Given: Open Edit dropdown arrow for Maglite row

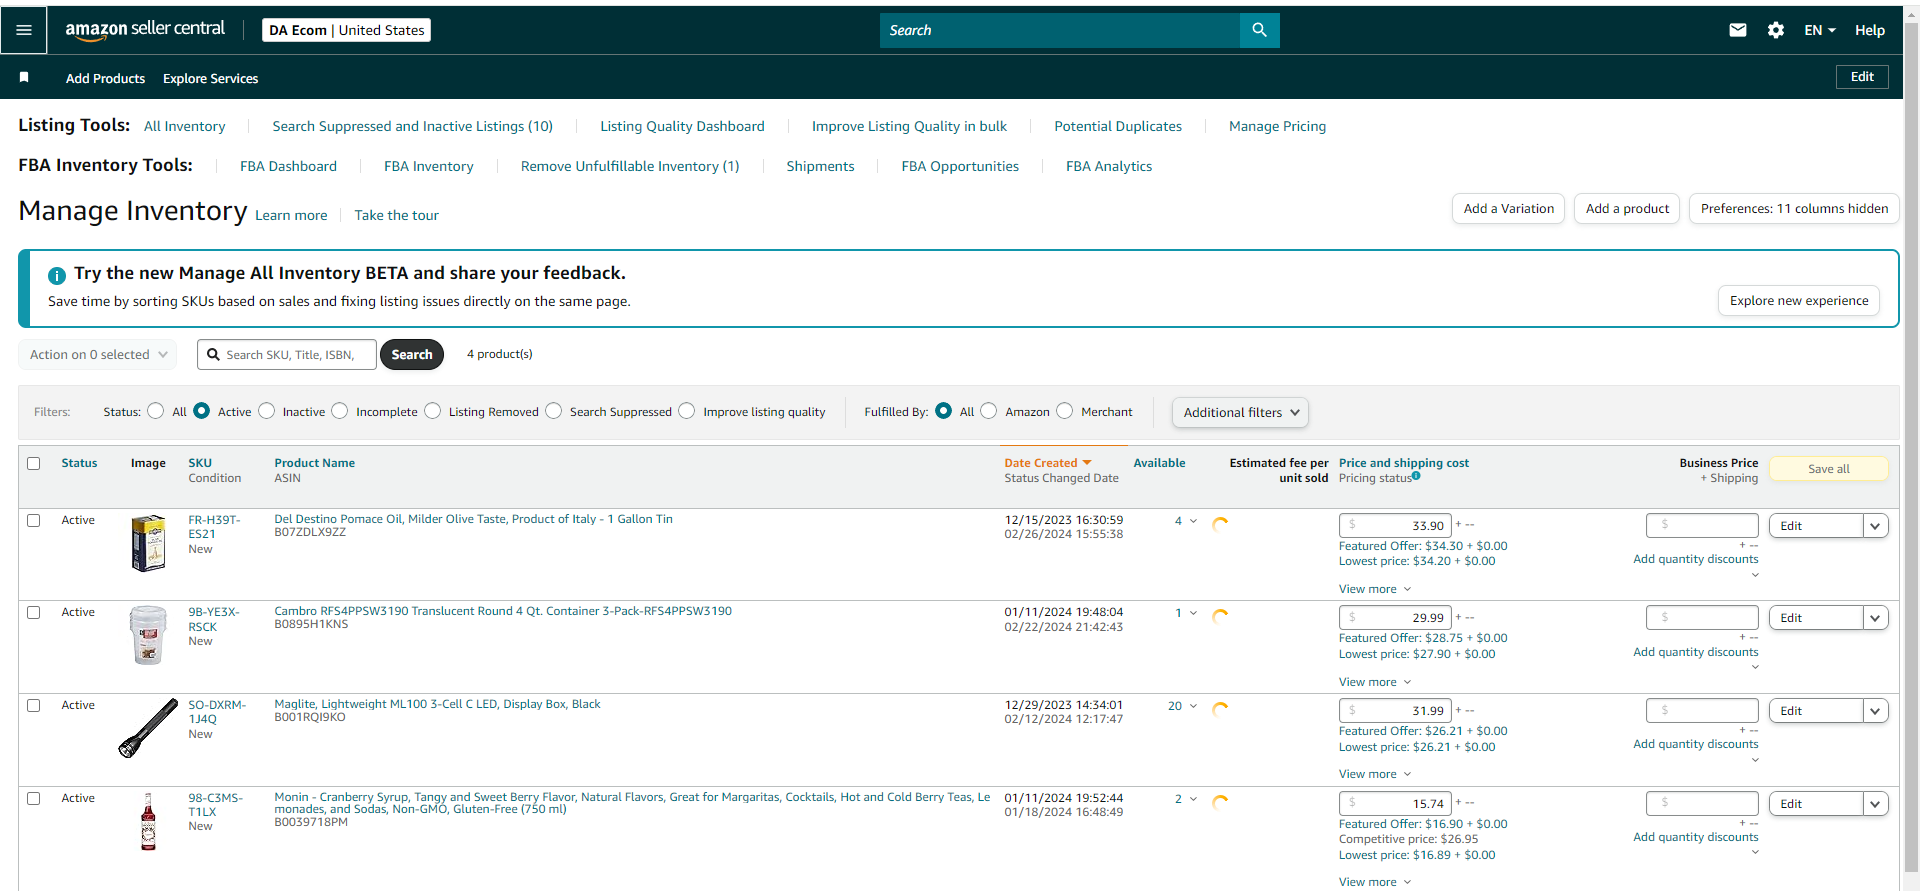Looking at the screenshot, I should click(1875, 711).
